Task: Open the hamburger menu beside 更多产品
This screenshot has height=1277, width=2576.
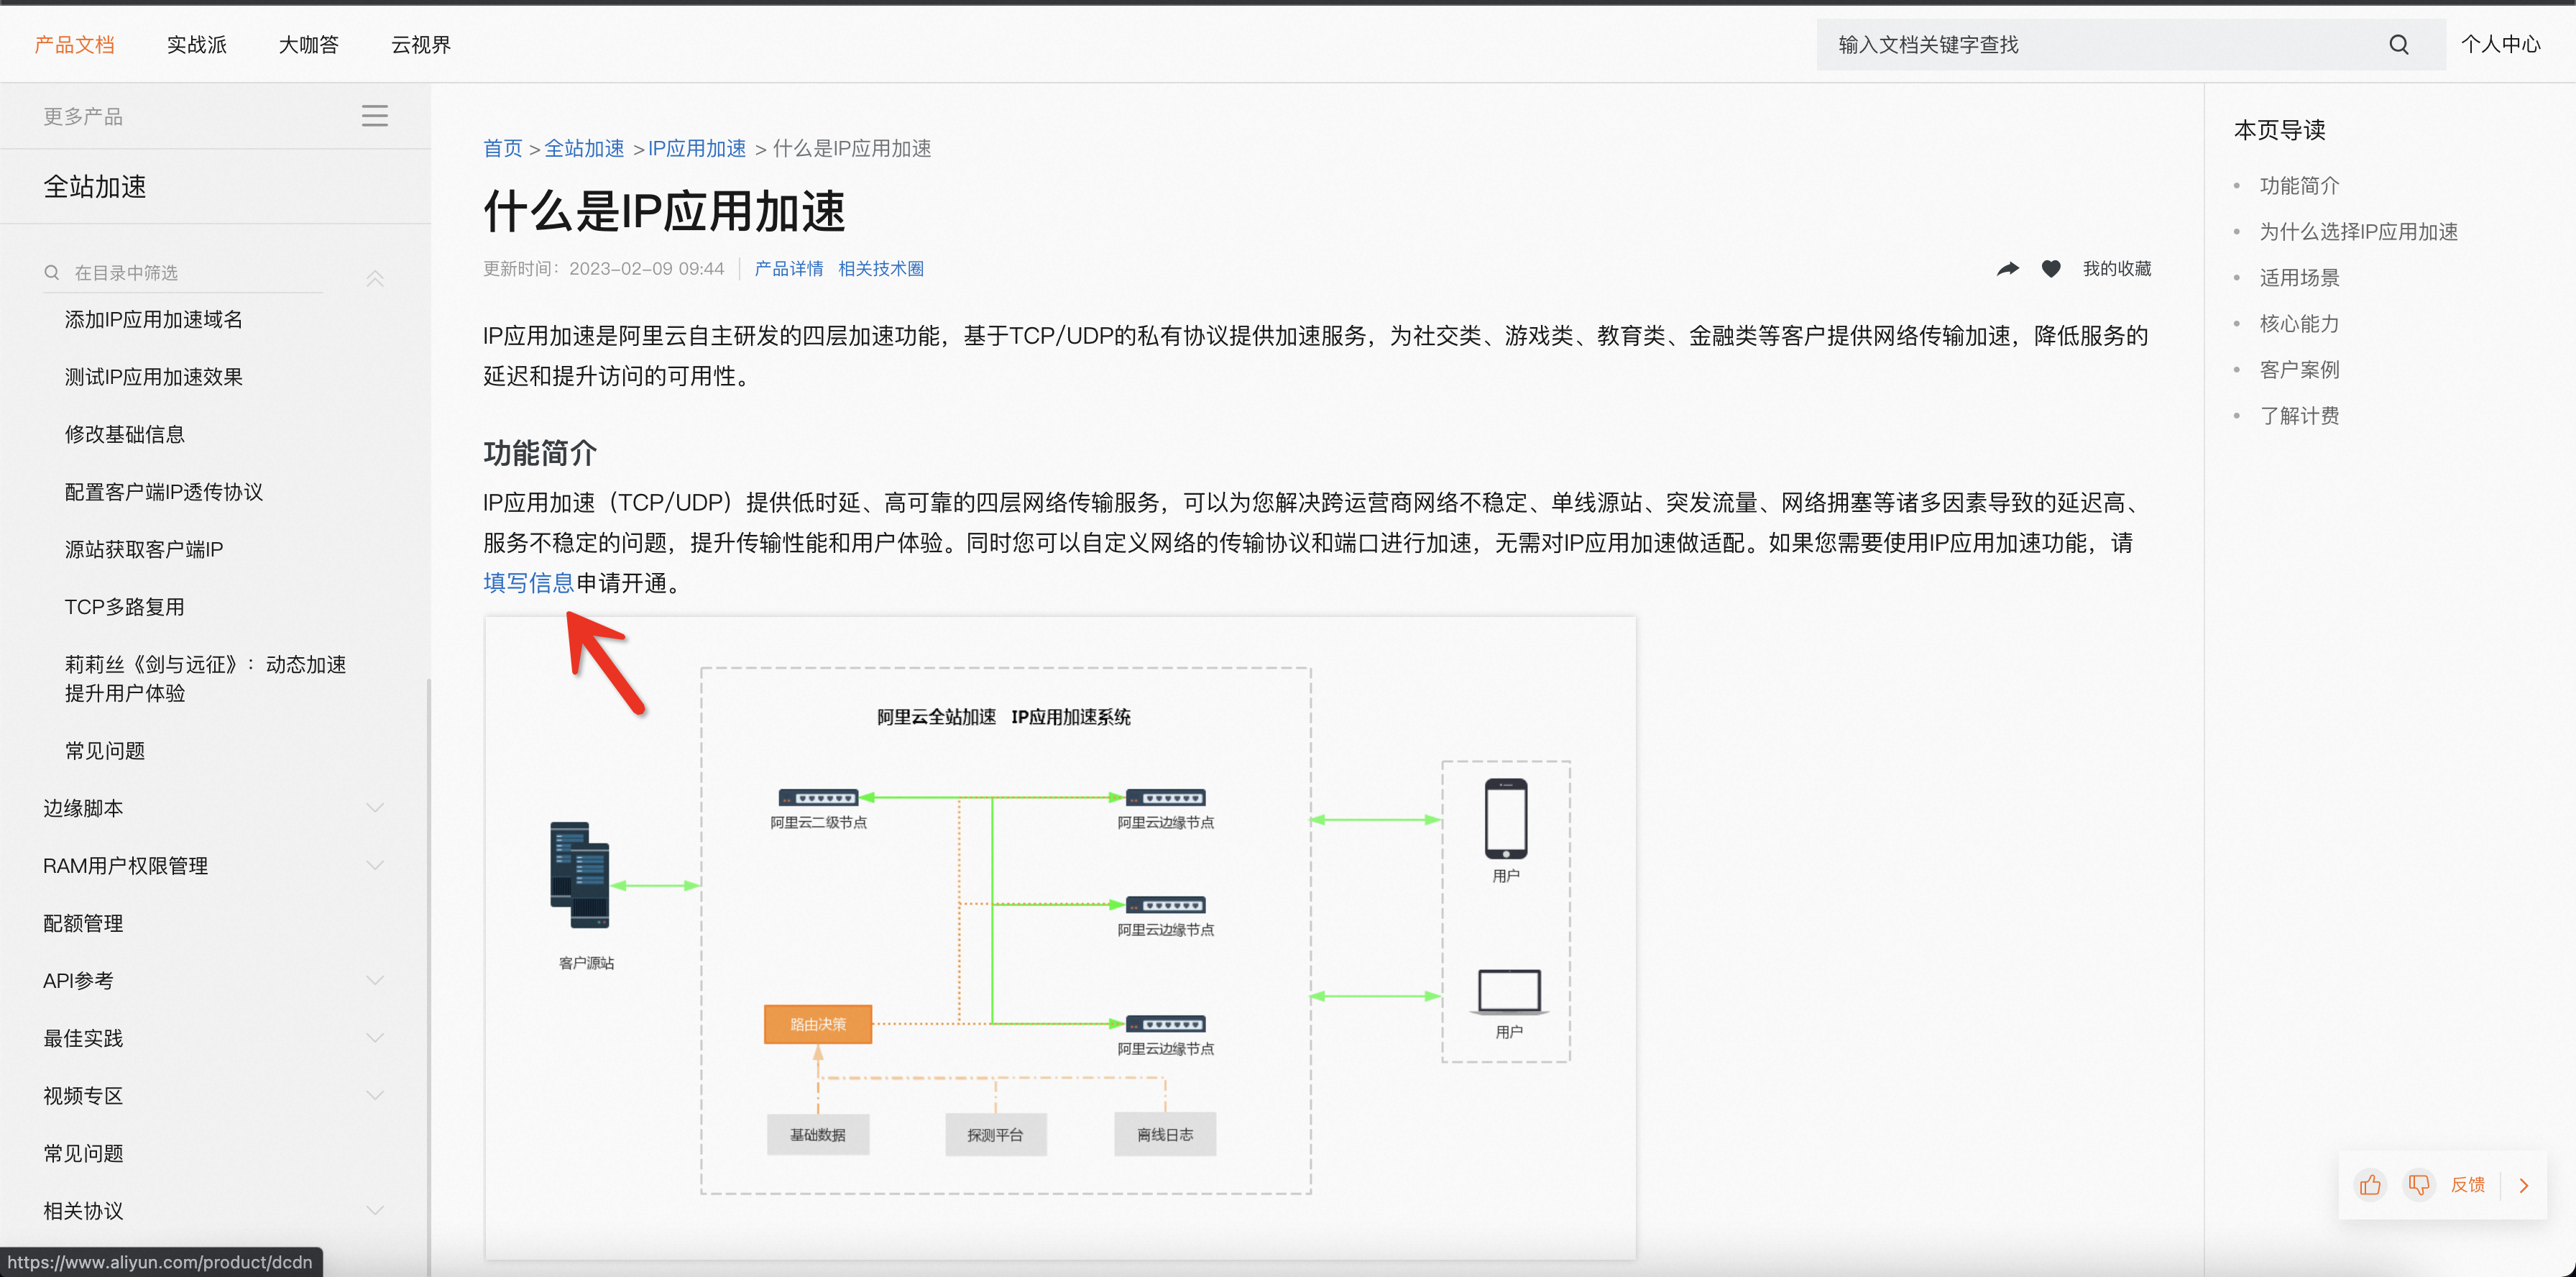Action: [374, 116]
